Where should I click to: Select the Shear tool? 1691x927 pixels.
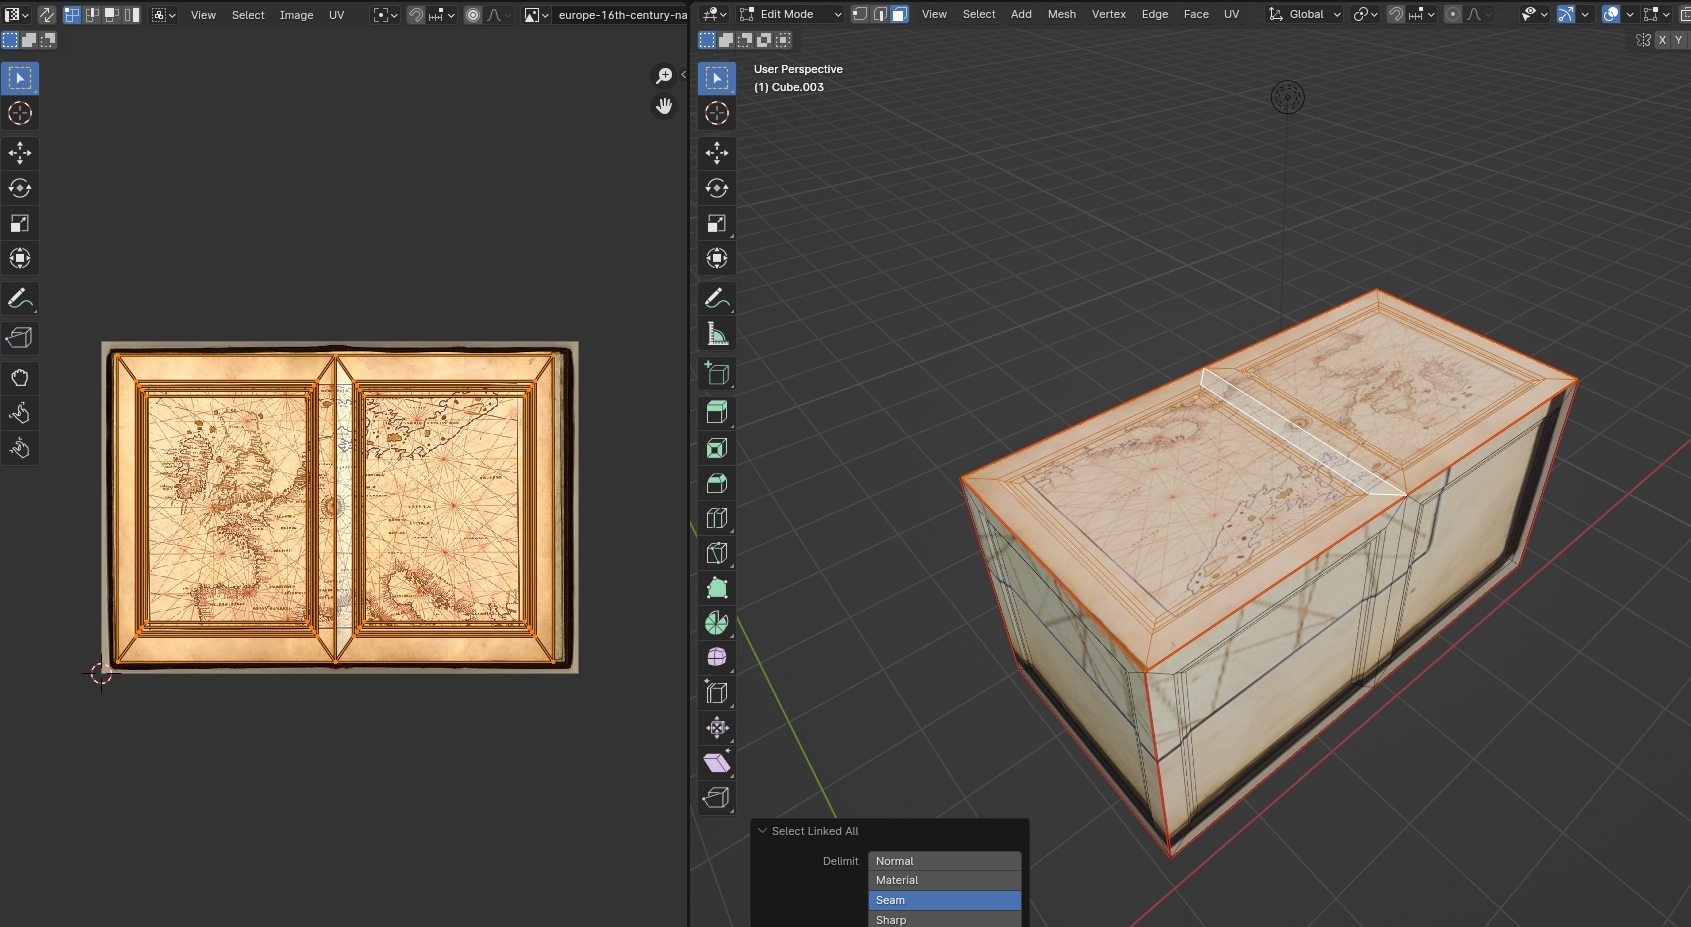[x=717, y=762]
